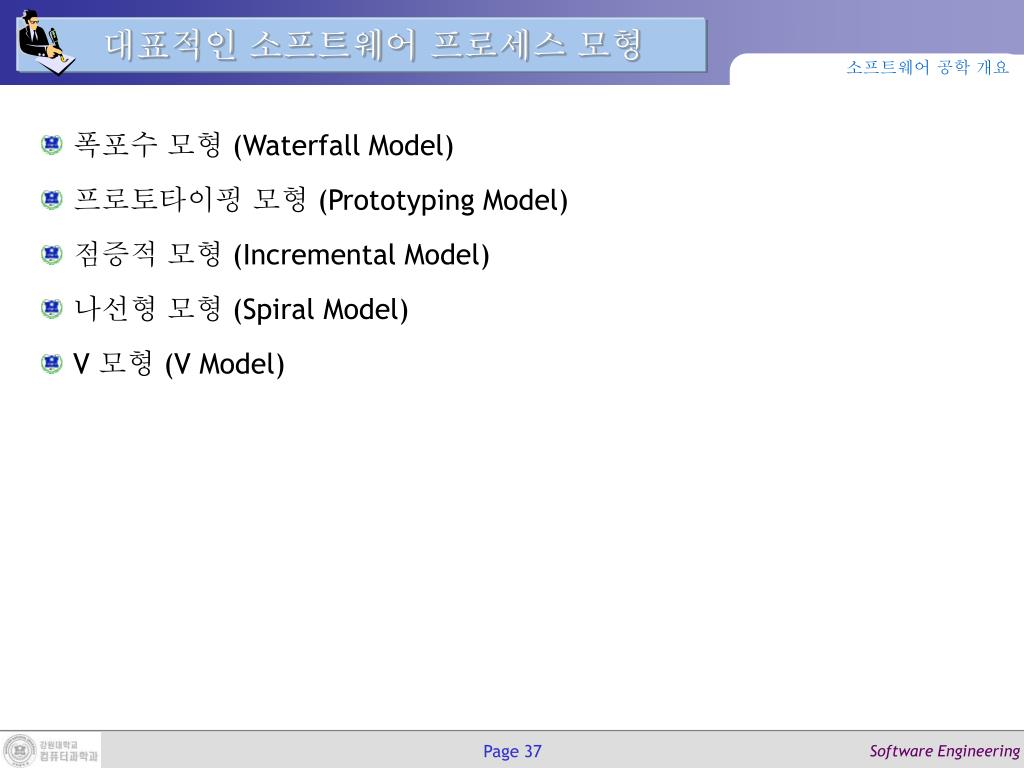The image size is (1024, 768).
Task: Click the bullet icon beside Prototyping Model
Action: 52,199
